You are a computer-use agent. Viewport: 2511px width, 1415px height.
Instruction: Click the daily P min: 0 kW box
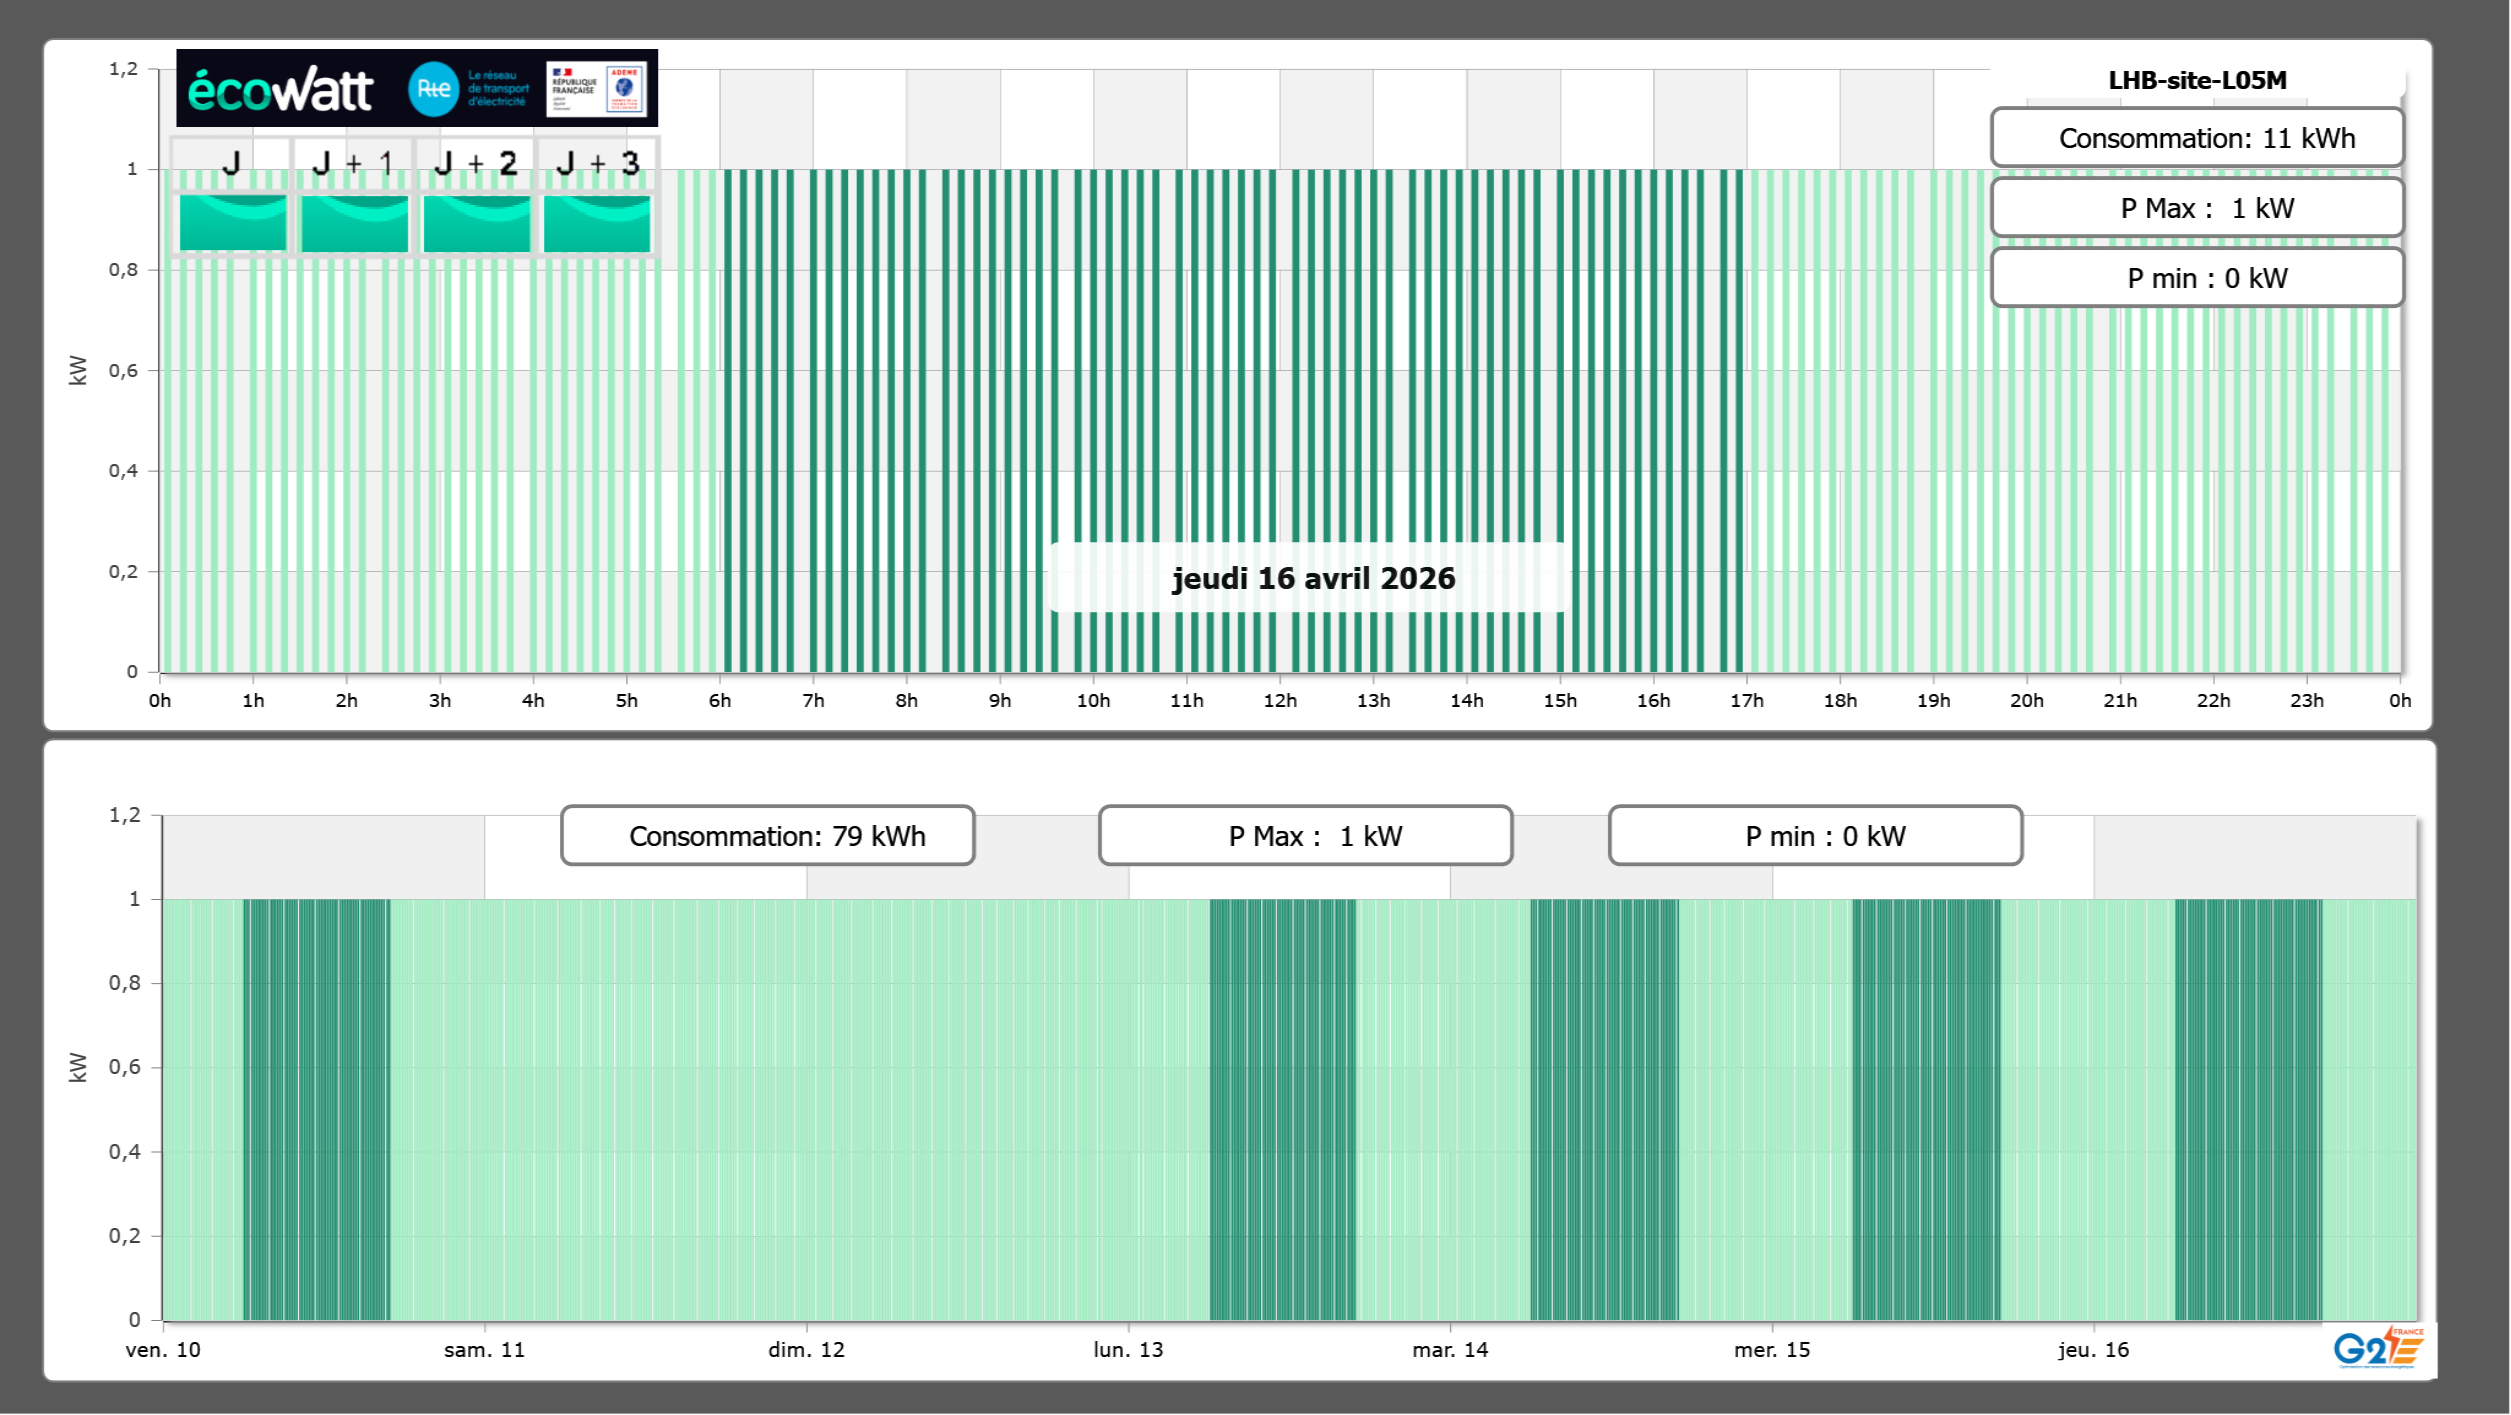tap(2196, 278)
